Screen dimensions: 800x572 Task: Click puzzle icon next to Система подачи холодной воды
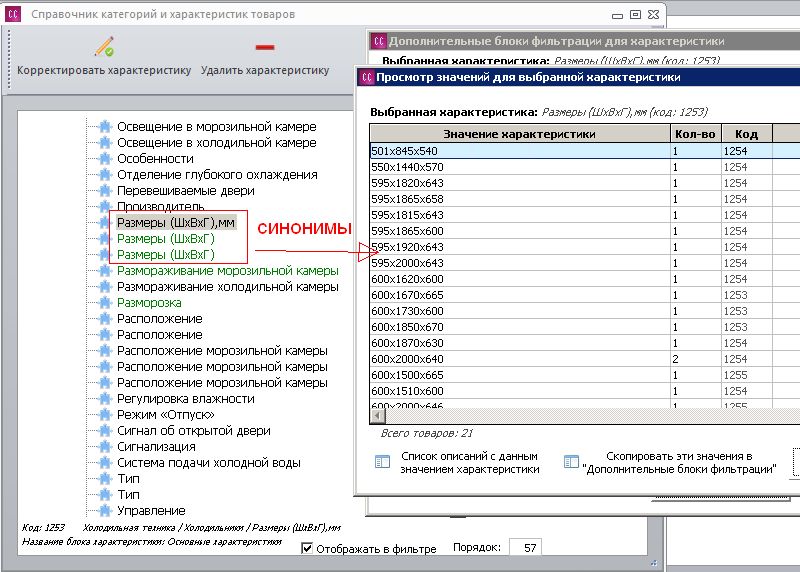(105, 462)
